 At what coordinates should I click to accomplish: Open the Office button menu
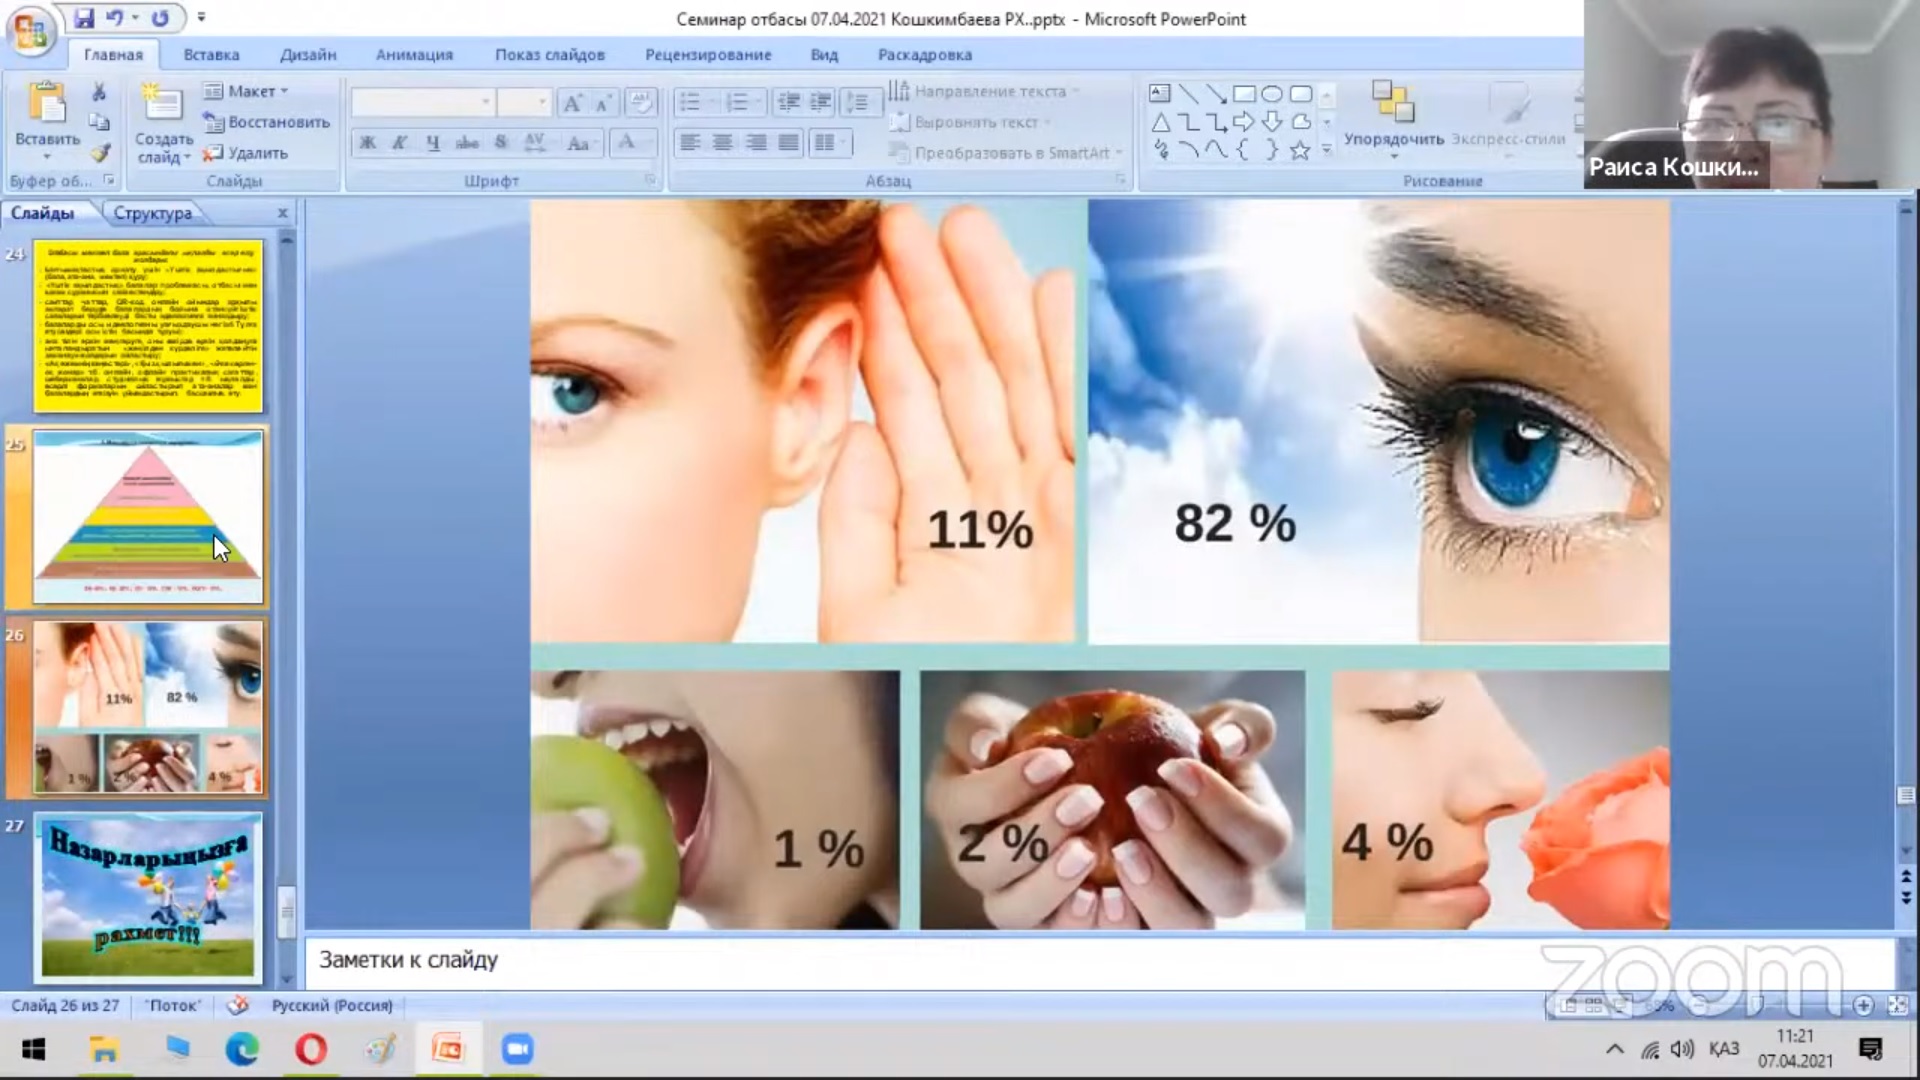[x=30, y=32]
